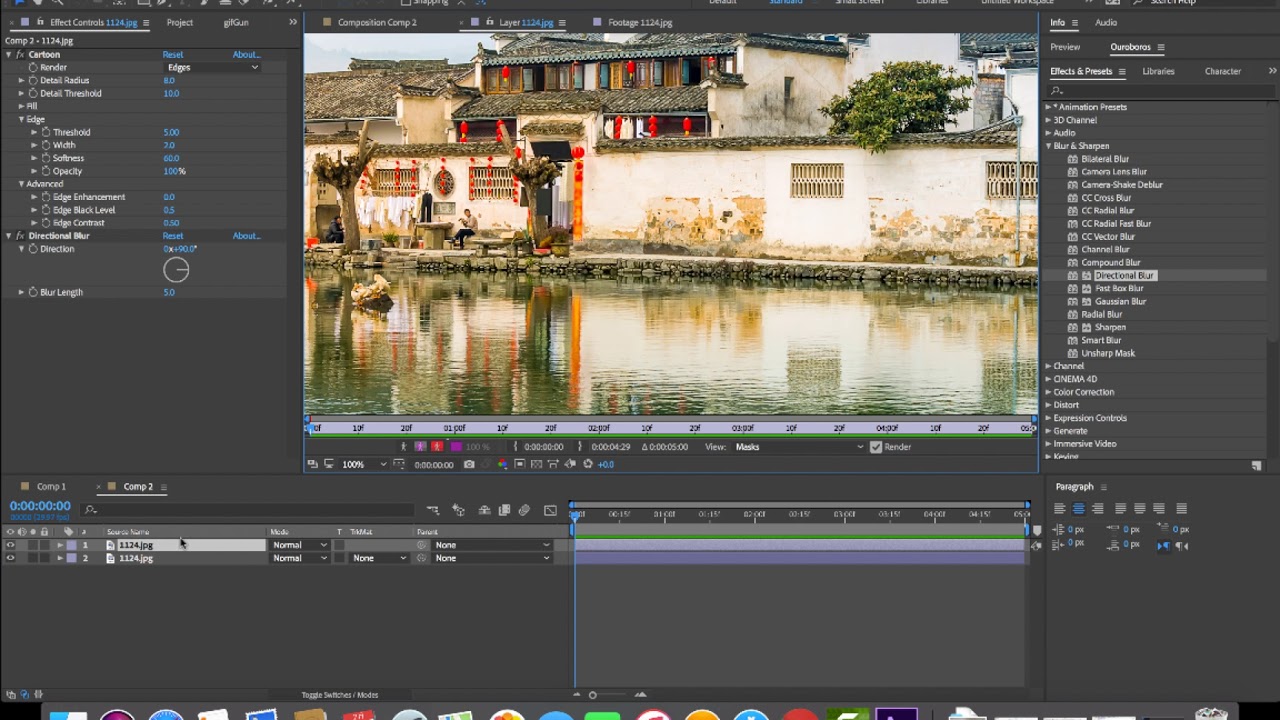The height and width of the screenshot is (720, 1280).
Task: Toggle stopwatch for Detail Radius
Action: click(33, 80)
